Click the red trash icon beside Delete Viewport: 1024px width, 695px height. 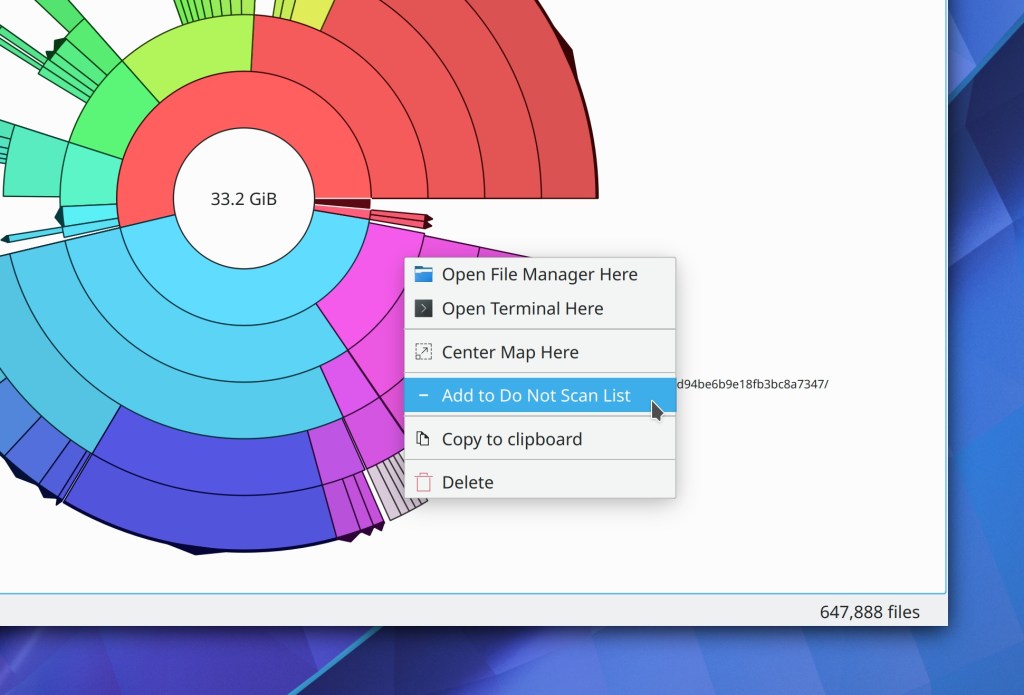point(424,482)
